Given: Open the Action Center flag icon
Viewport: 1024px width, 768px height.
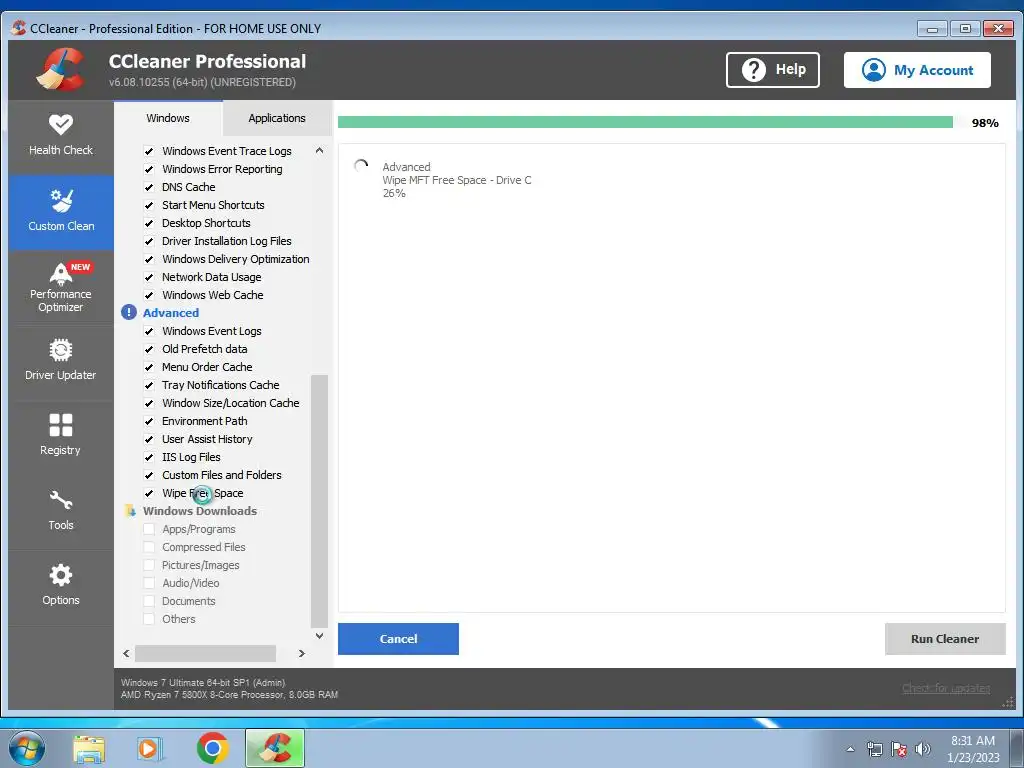Looking at the screenshot, I should pyautogui.click(x=899, y=749).
